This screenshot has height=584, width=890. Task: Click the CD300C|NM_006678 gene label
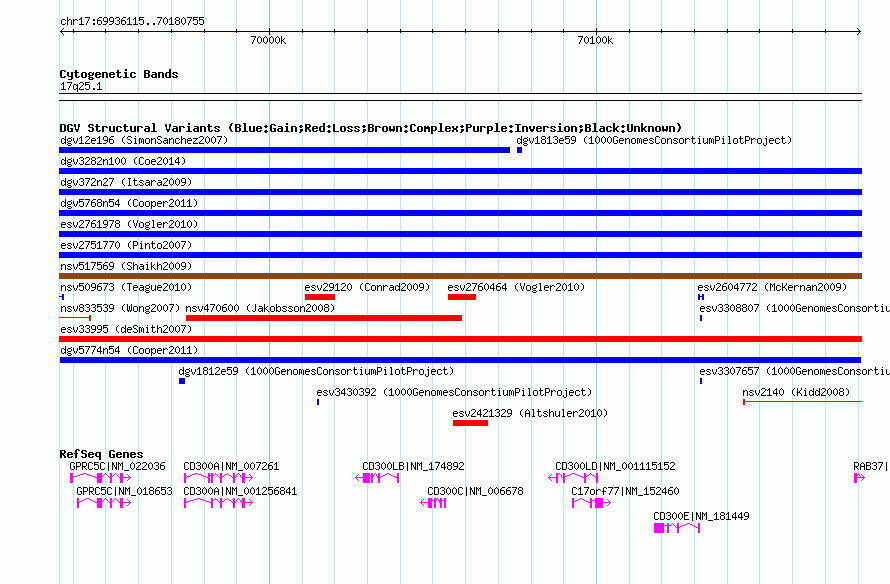pyautogui.click(x=475, y=491)
